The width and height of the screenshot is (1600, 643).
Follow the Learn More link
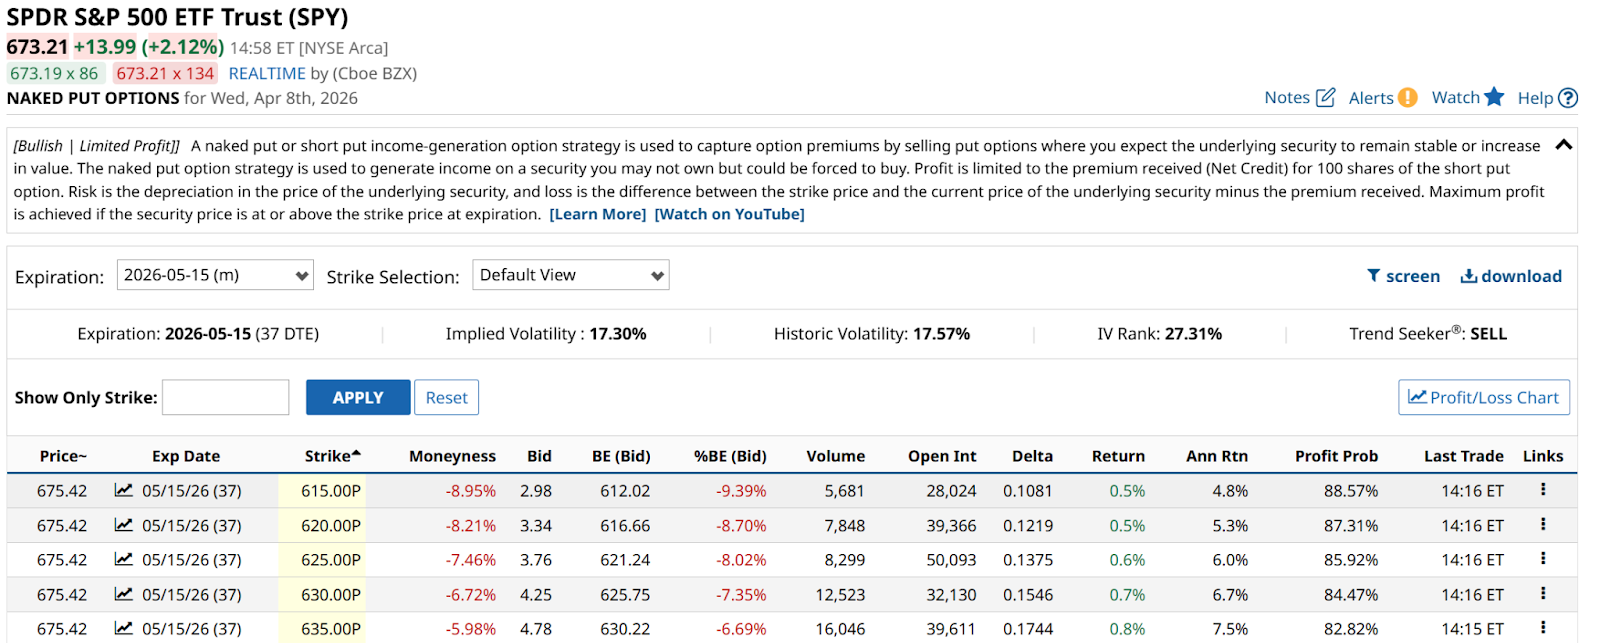tap(598, 214)
